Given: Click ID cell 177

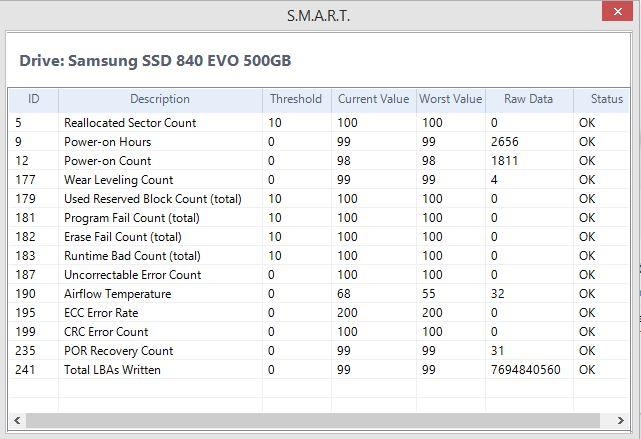Looking at the screenshot, I should 25,180.
